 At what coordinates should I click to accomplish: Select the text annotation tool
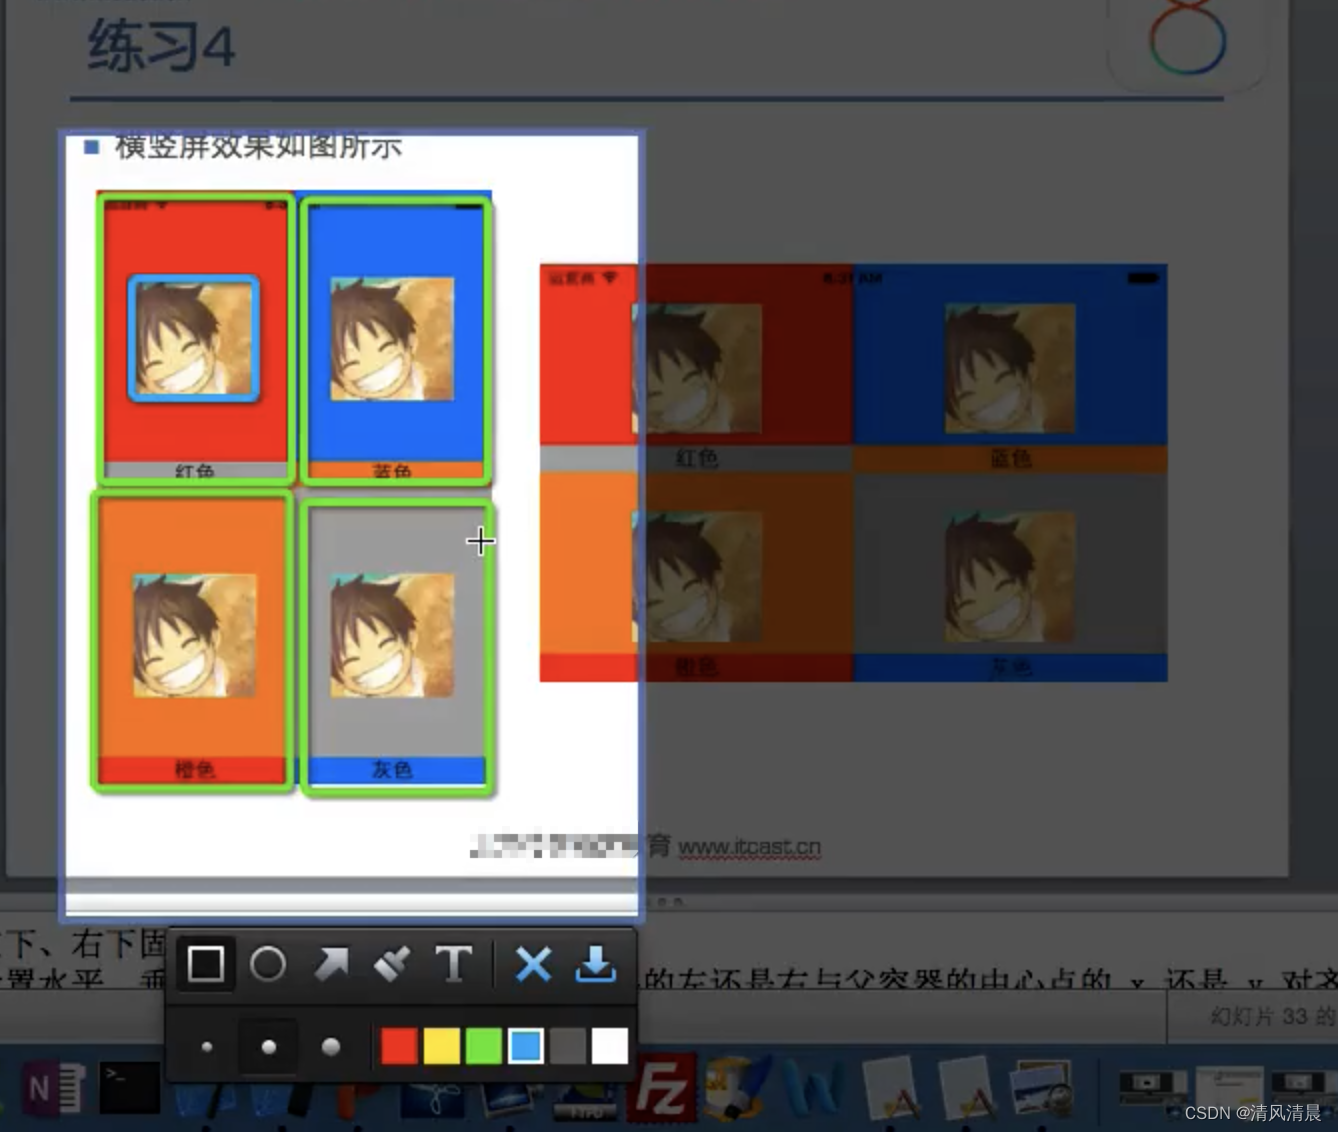pos(454,964)
